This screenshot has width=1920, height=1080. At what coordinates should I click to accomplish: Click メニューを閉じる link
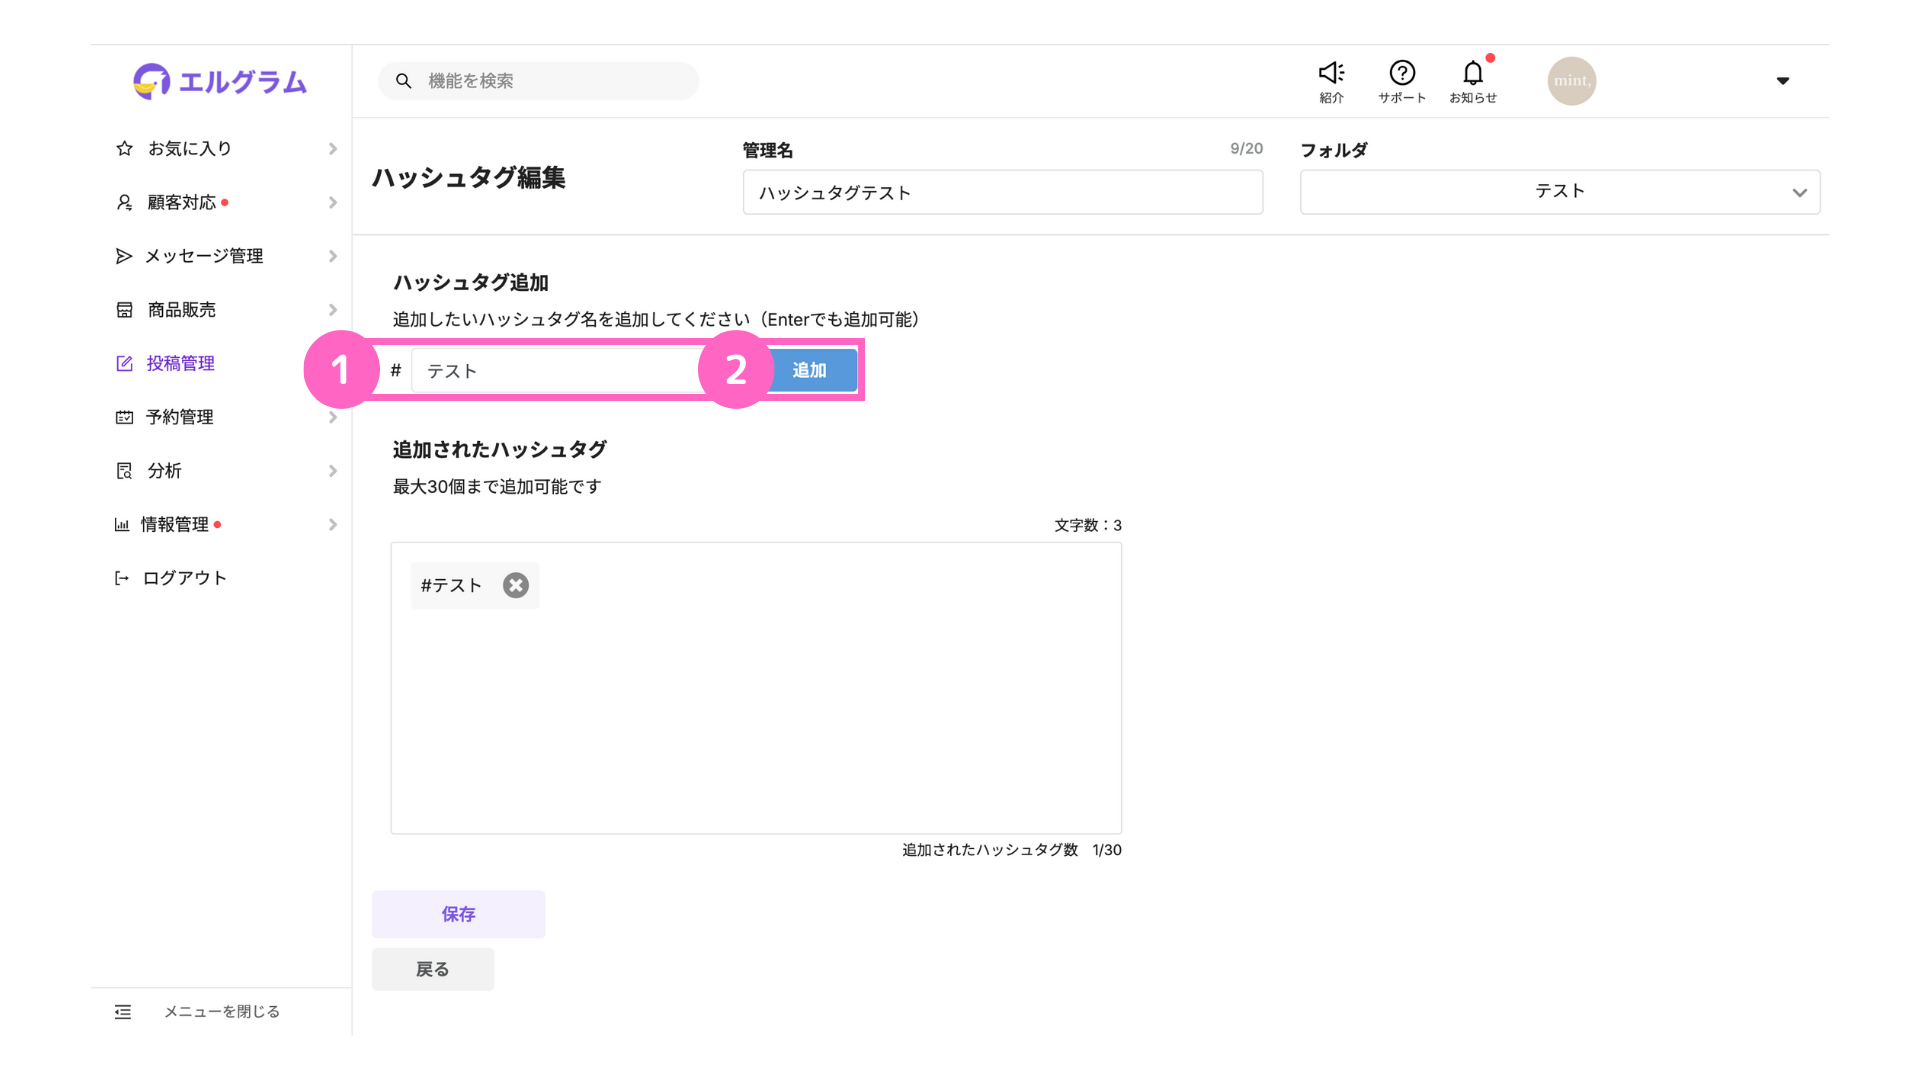point(222,1012)
